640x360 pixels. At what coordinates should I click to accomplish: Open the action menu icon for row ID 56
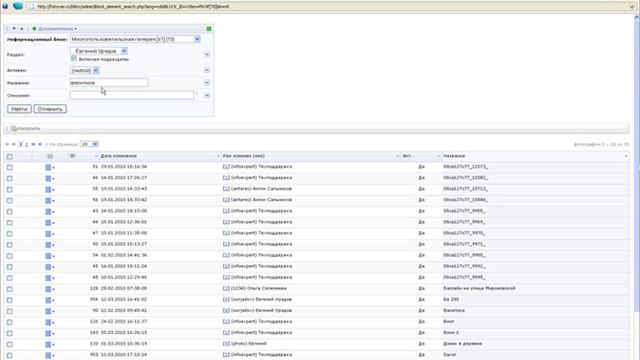tap(50, 200)
